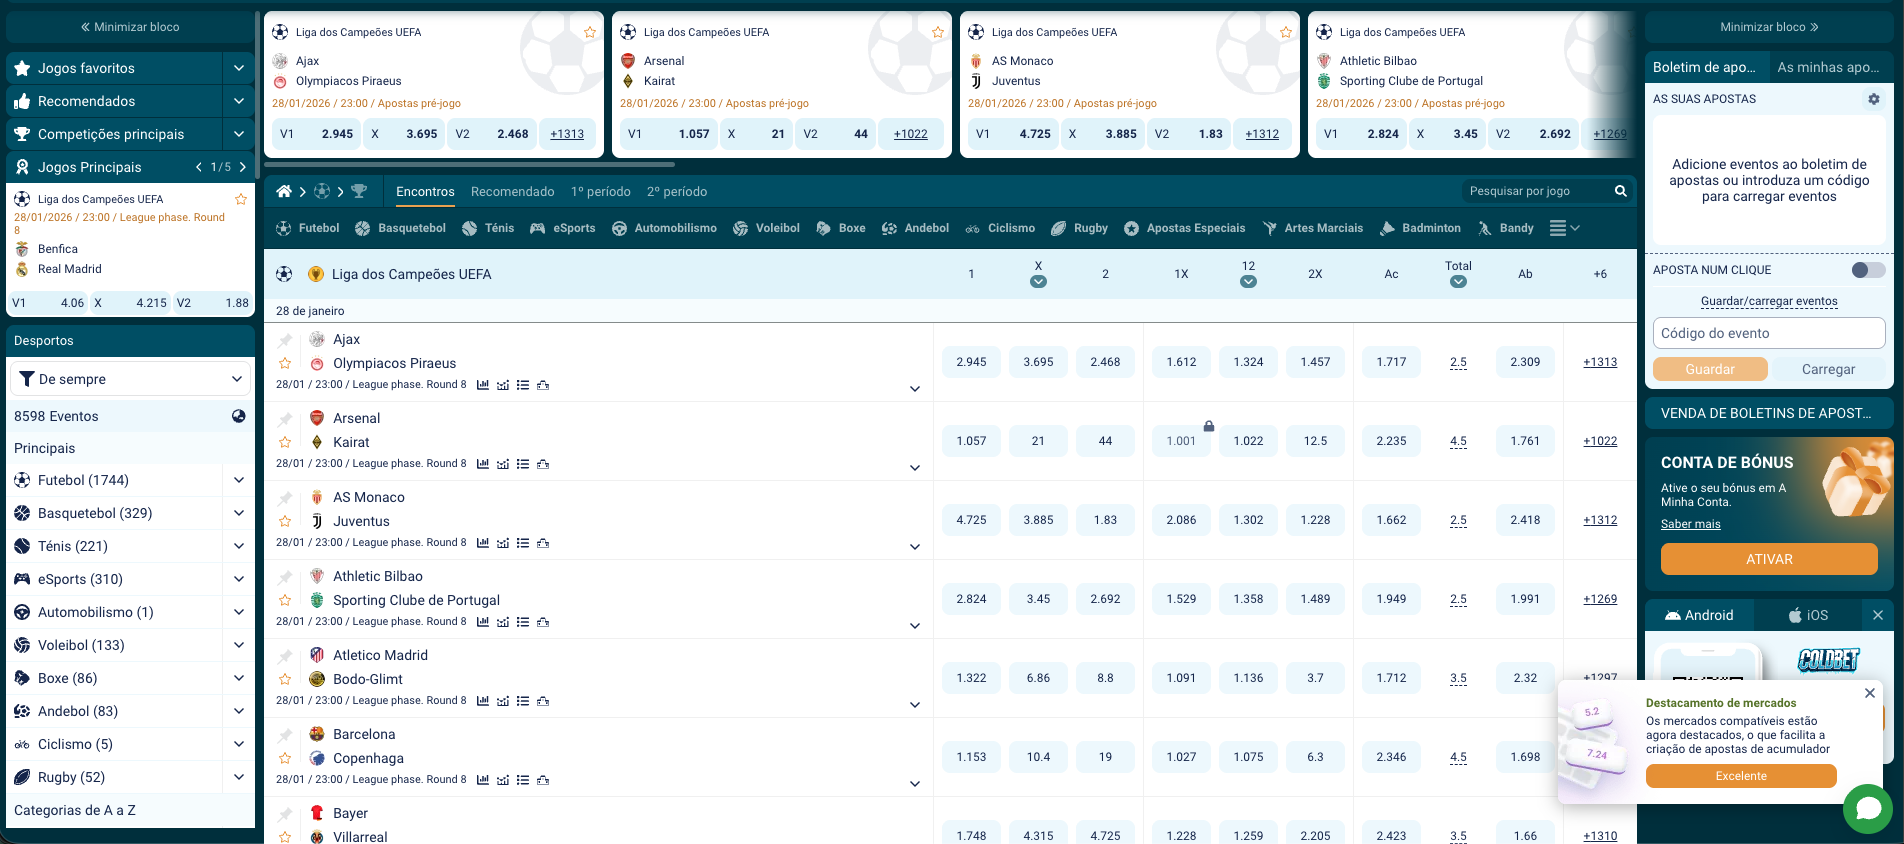
Task: Expand the Futebol (1744) sports category
Action: pos(238,480)
